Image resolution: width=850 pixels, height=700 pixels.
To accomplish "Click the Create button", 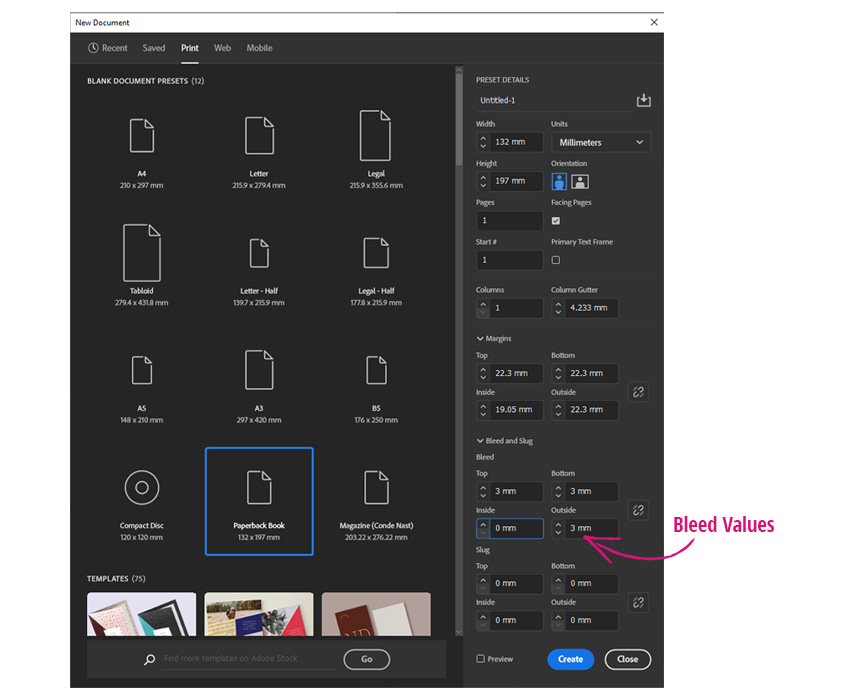I will (x=571, y=659).
